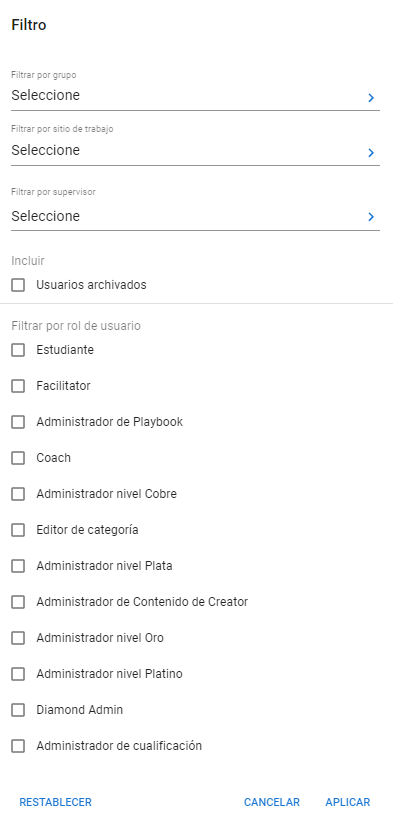This screenshot has height=832, width=393.
Task: Select the Administrador de Playbook checkbox
Action: click(18, 422)
